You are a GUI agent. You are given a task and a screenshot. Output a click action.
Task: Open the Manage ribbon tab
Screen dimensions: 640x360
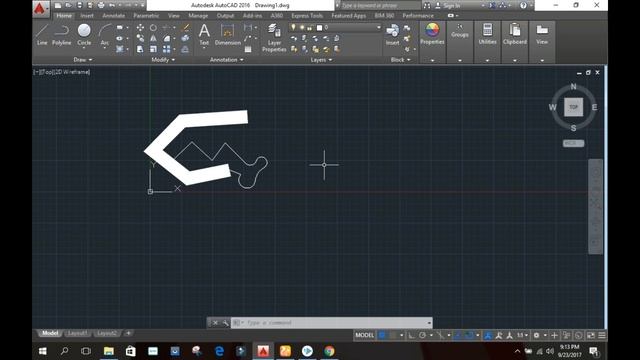(x=198, y=16)
